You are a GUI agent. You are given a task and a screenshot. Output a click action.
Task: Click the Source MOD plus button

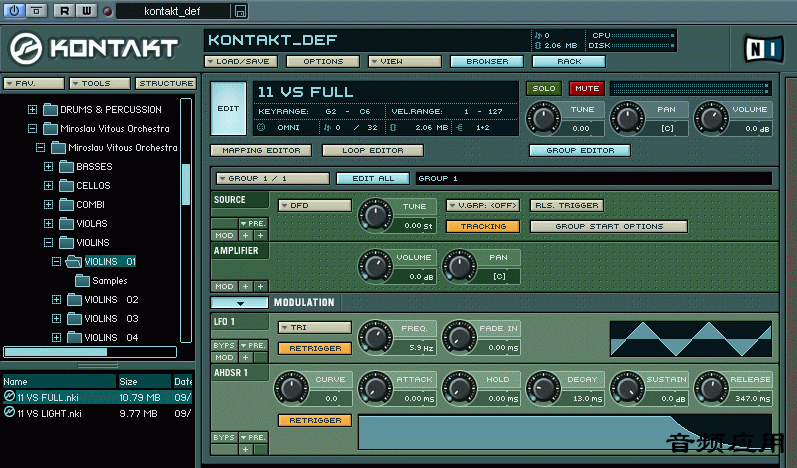click(246, 235)
